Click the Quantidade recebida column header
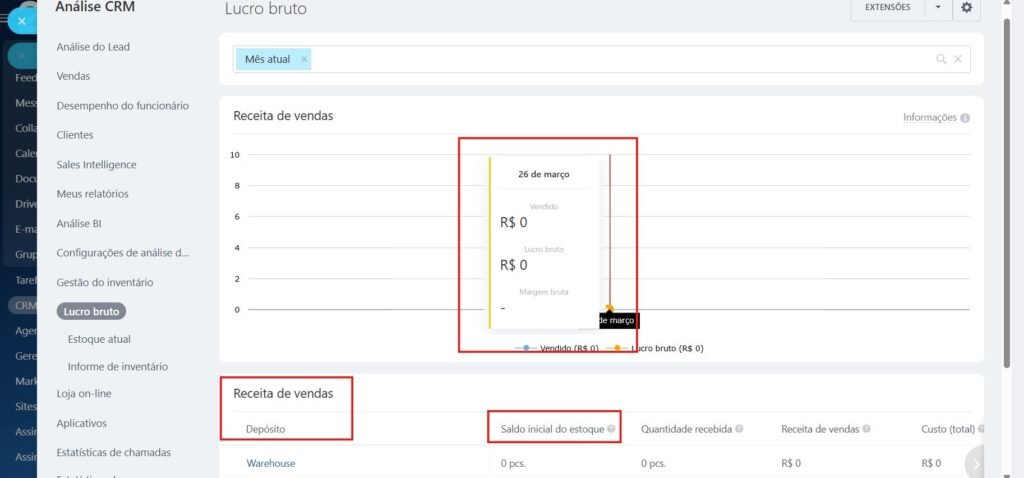The width and height of the screenshot is (1024, 478). (x=686, y=429)
